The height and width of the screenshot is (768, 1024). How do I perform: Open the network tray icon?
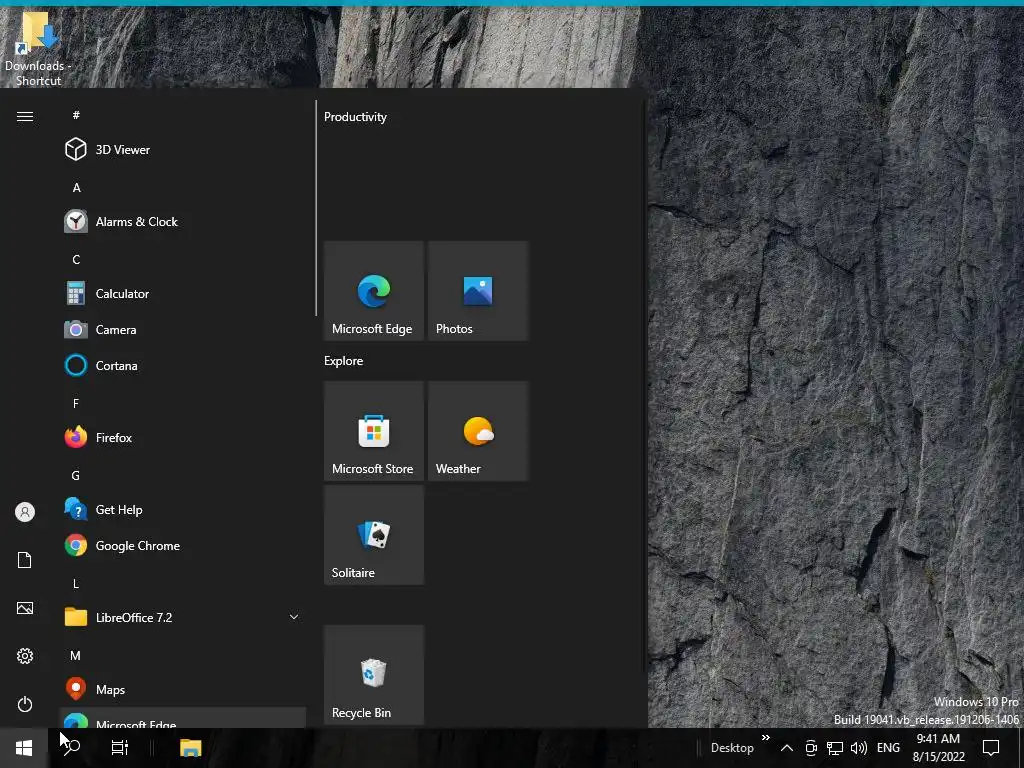coord(835,748)
